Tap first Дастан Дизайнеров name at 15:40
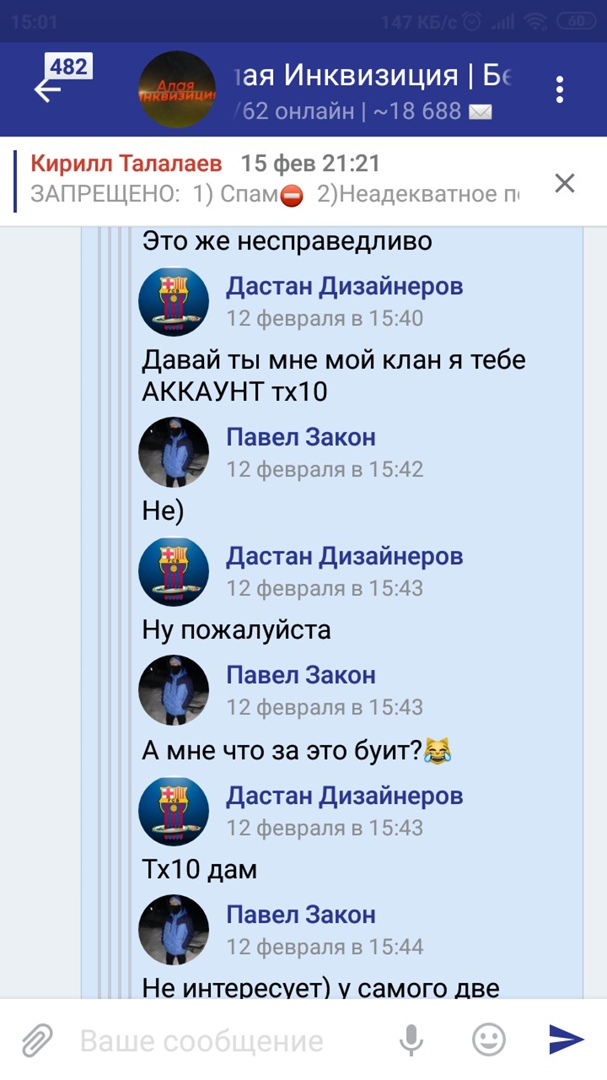 click(344, 286)
